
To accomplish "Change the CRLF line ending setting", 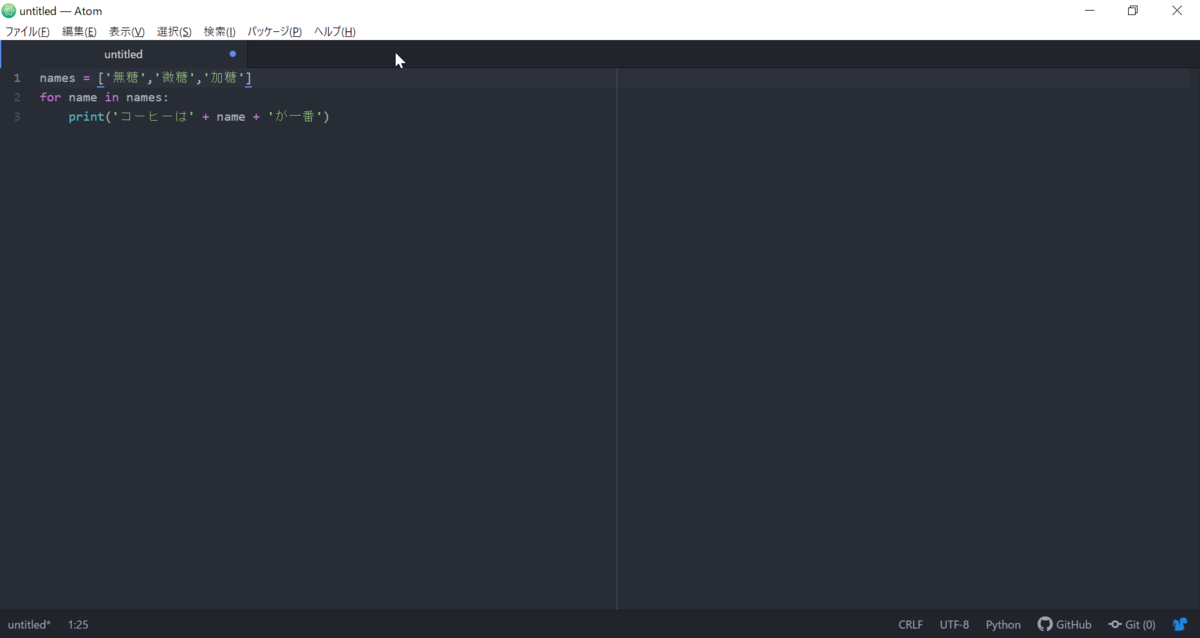I will (x=910, y=624).
